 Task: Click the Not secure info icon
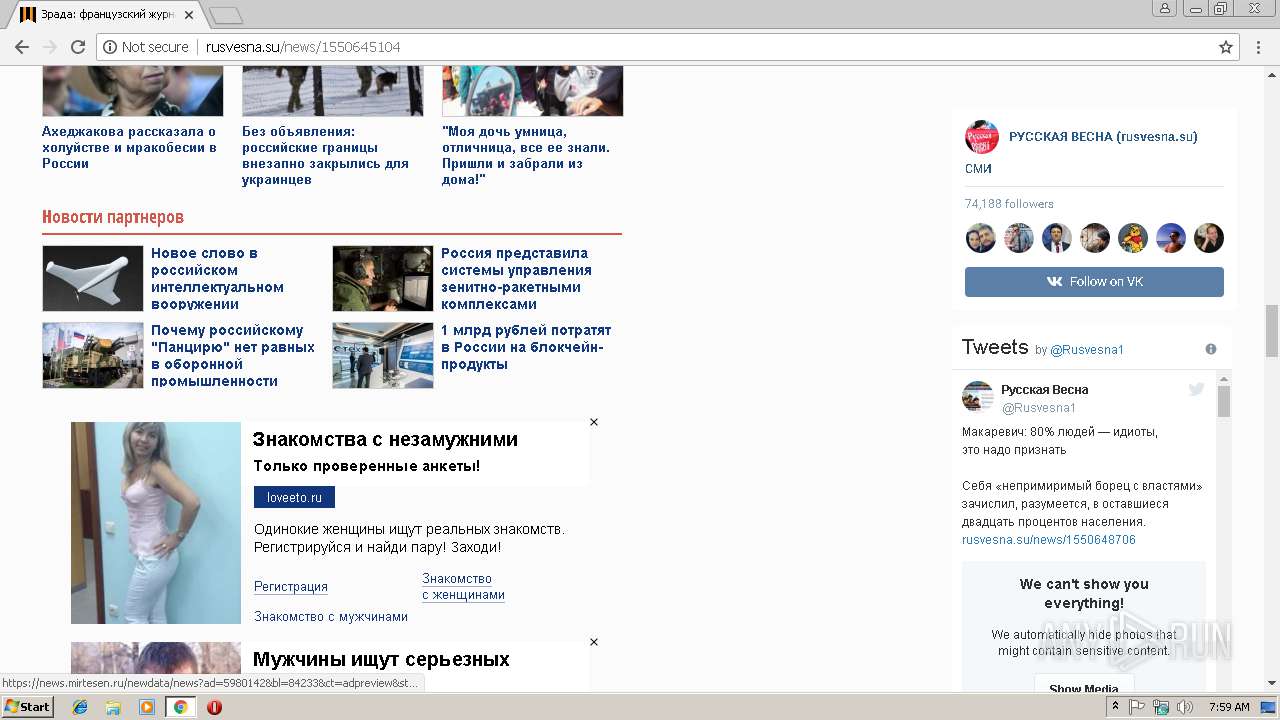pyautogui.click(x=110, y=47)
